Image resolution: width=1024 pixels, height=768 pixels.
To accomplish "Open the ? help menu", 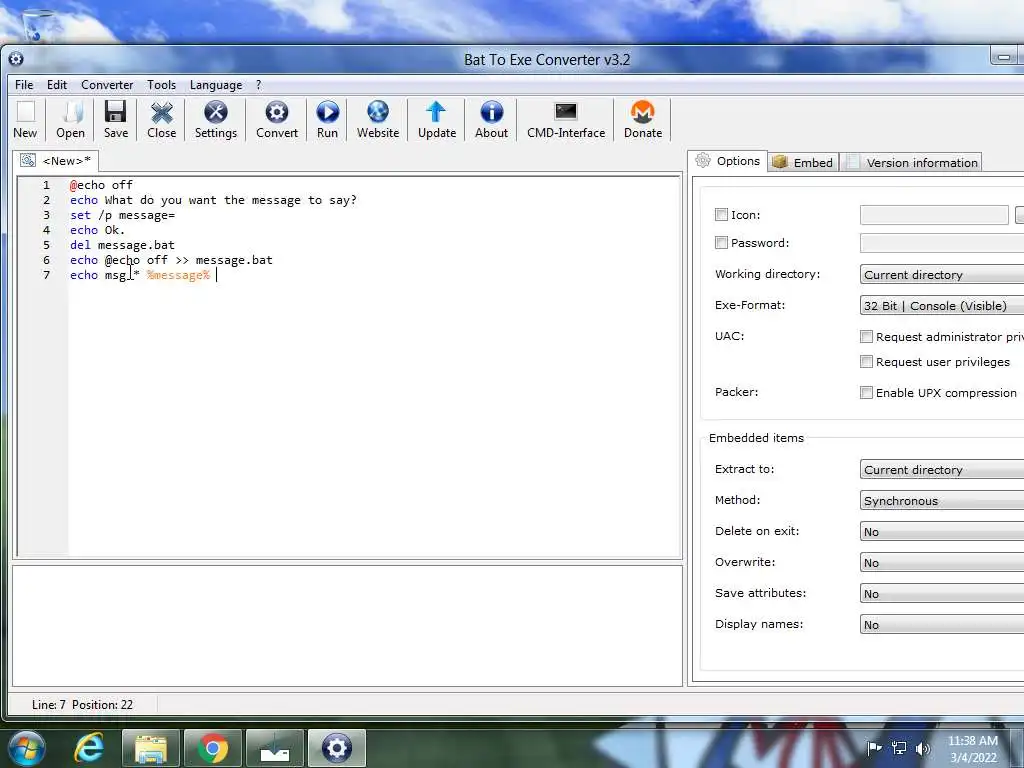I will [259, 85].
